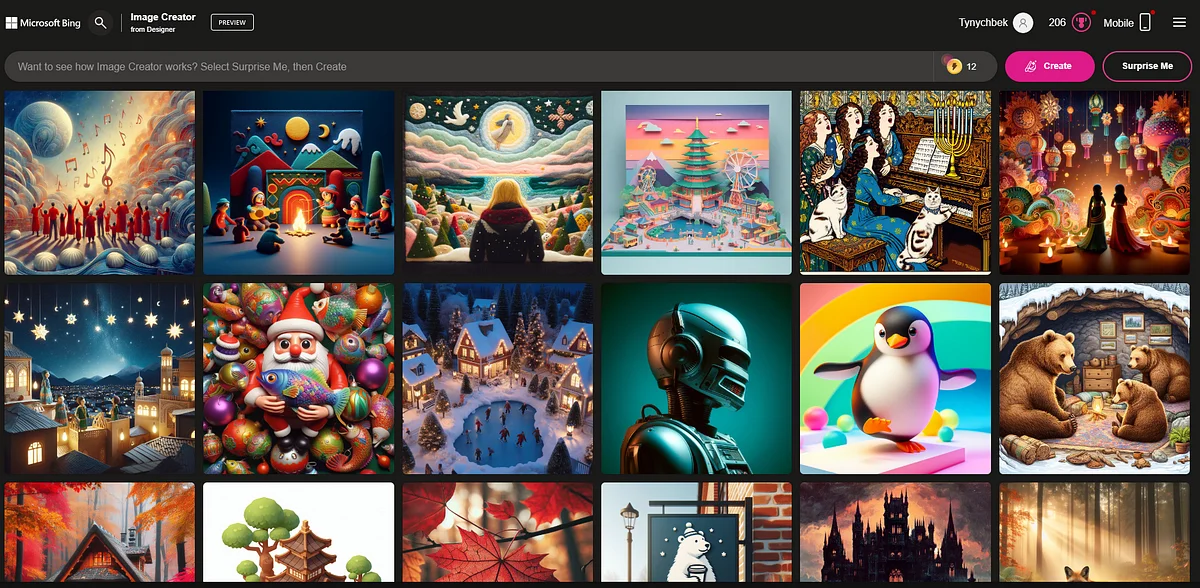
Task: Click the PREVIEW badge
Action: point(232,22)
